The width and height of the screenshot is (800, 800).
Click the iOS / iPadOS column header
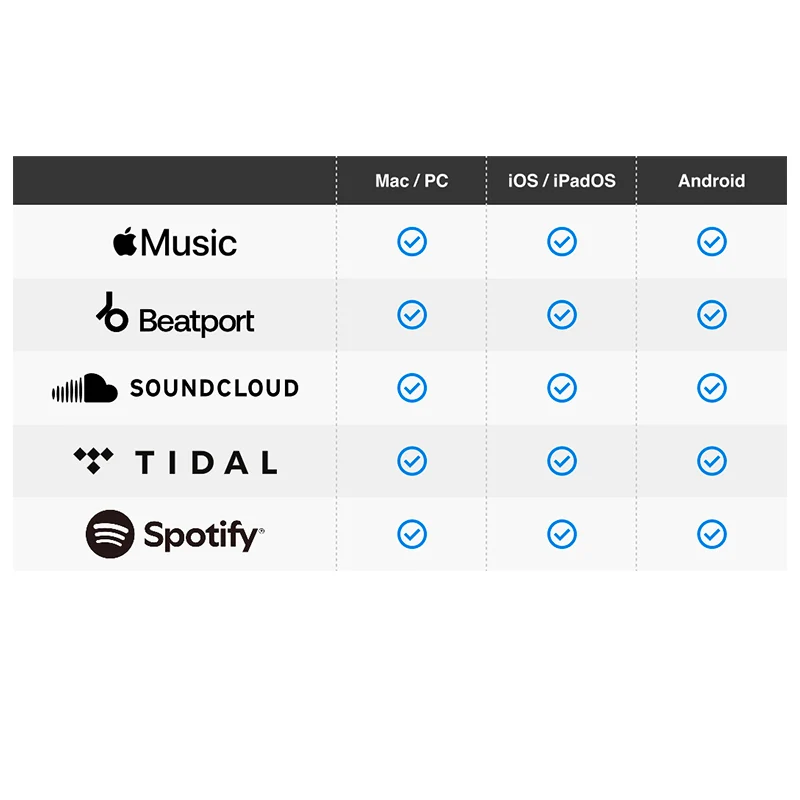tap(562, 181)
